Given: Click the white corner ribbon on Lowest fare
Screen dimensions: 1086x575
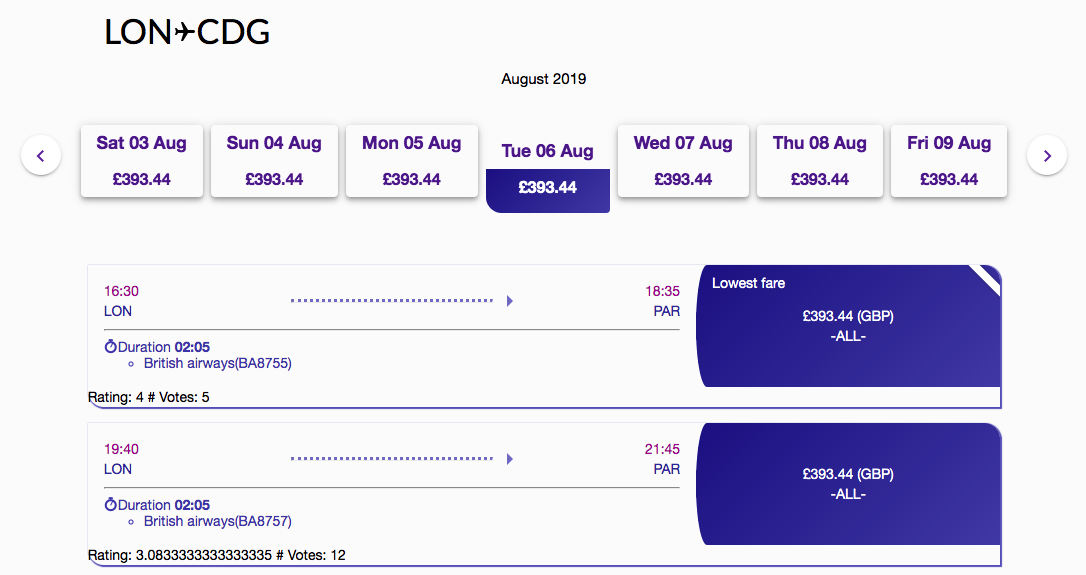Looking at the screenshot, I should click(987, 279).
